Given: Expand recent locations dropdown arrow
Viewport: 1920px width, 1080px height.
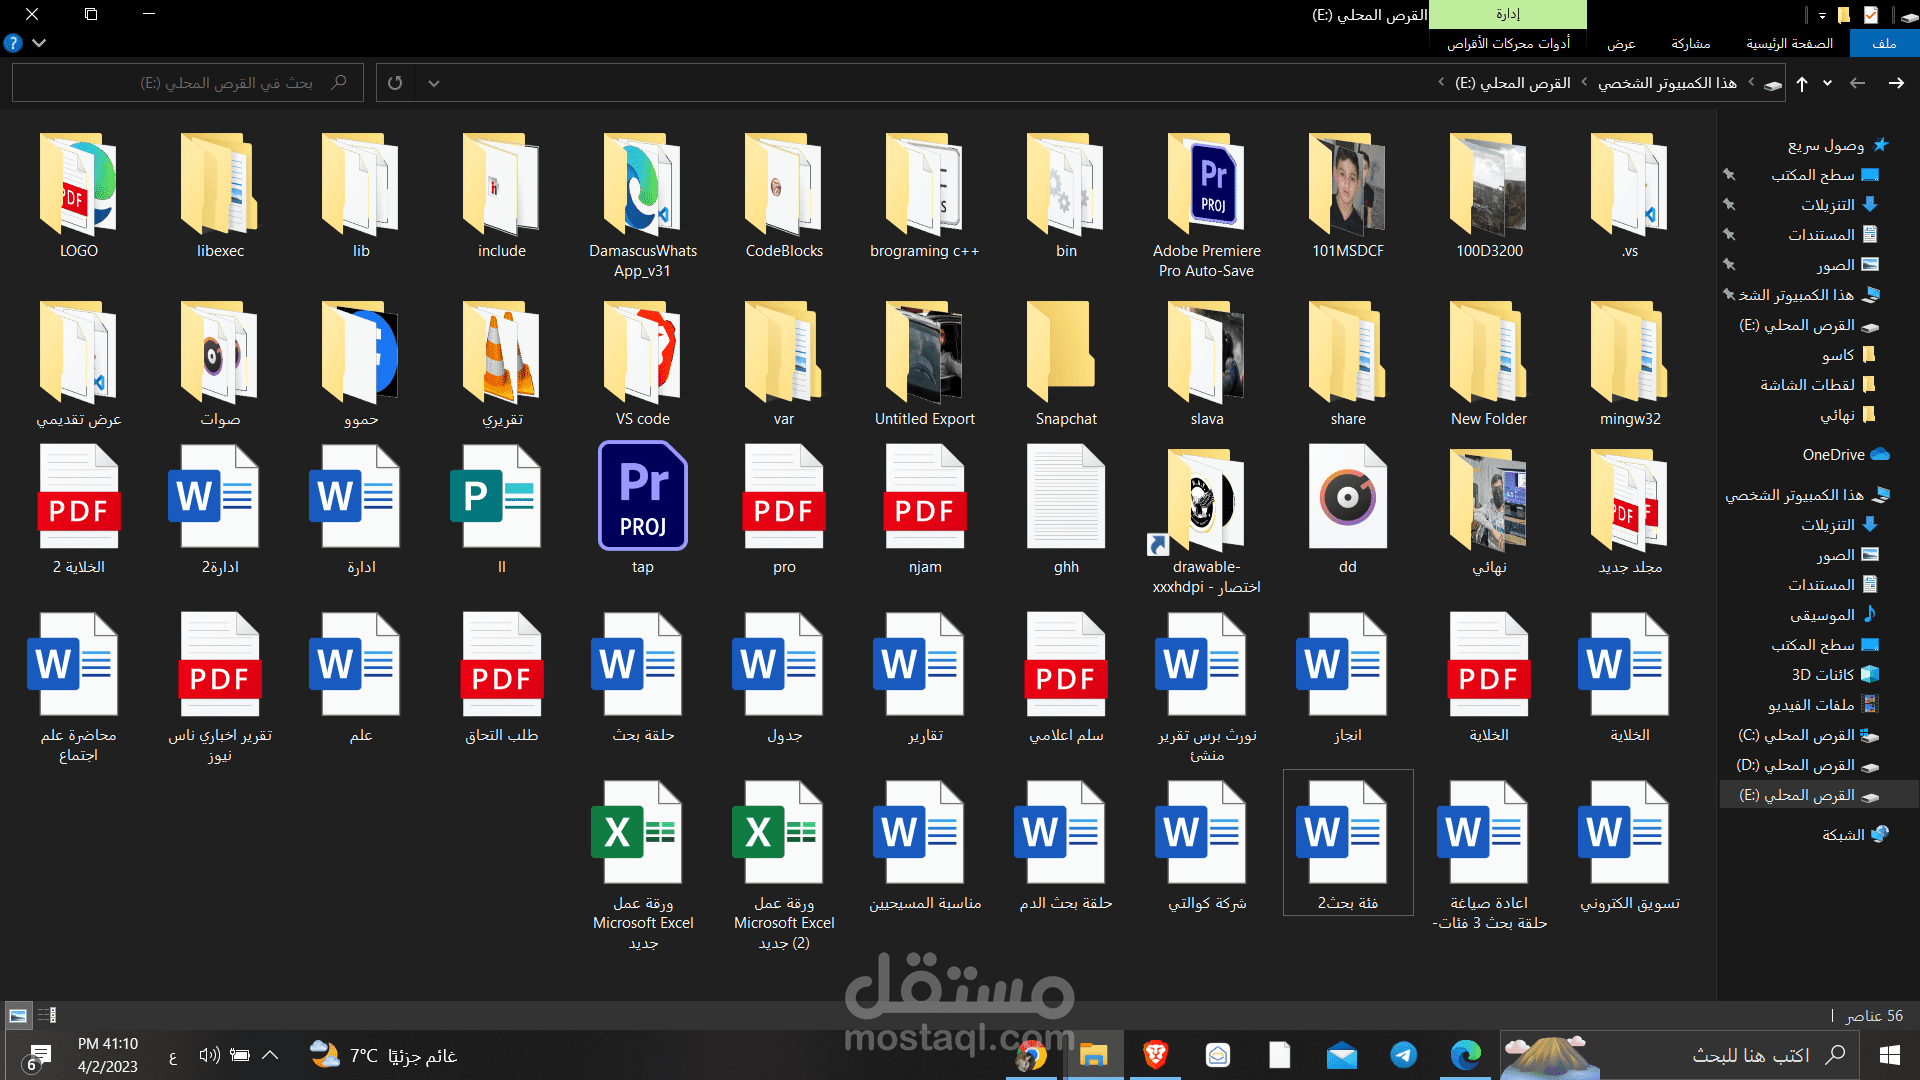Looking at the screenshot, I should (x=1827, y=83).
